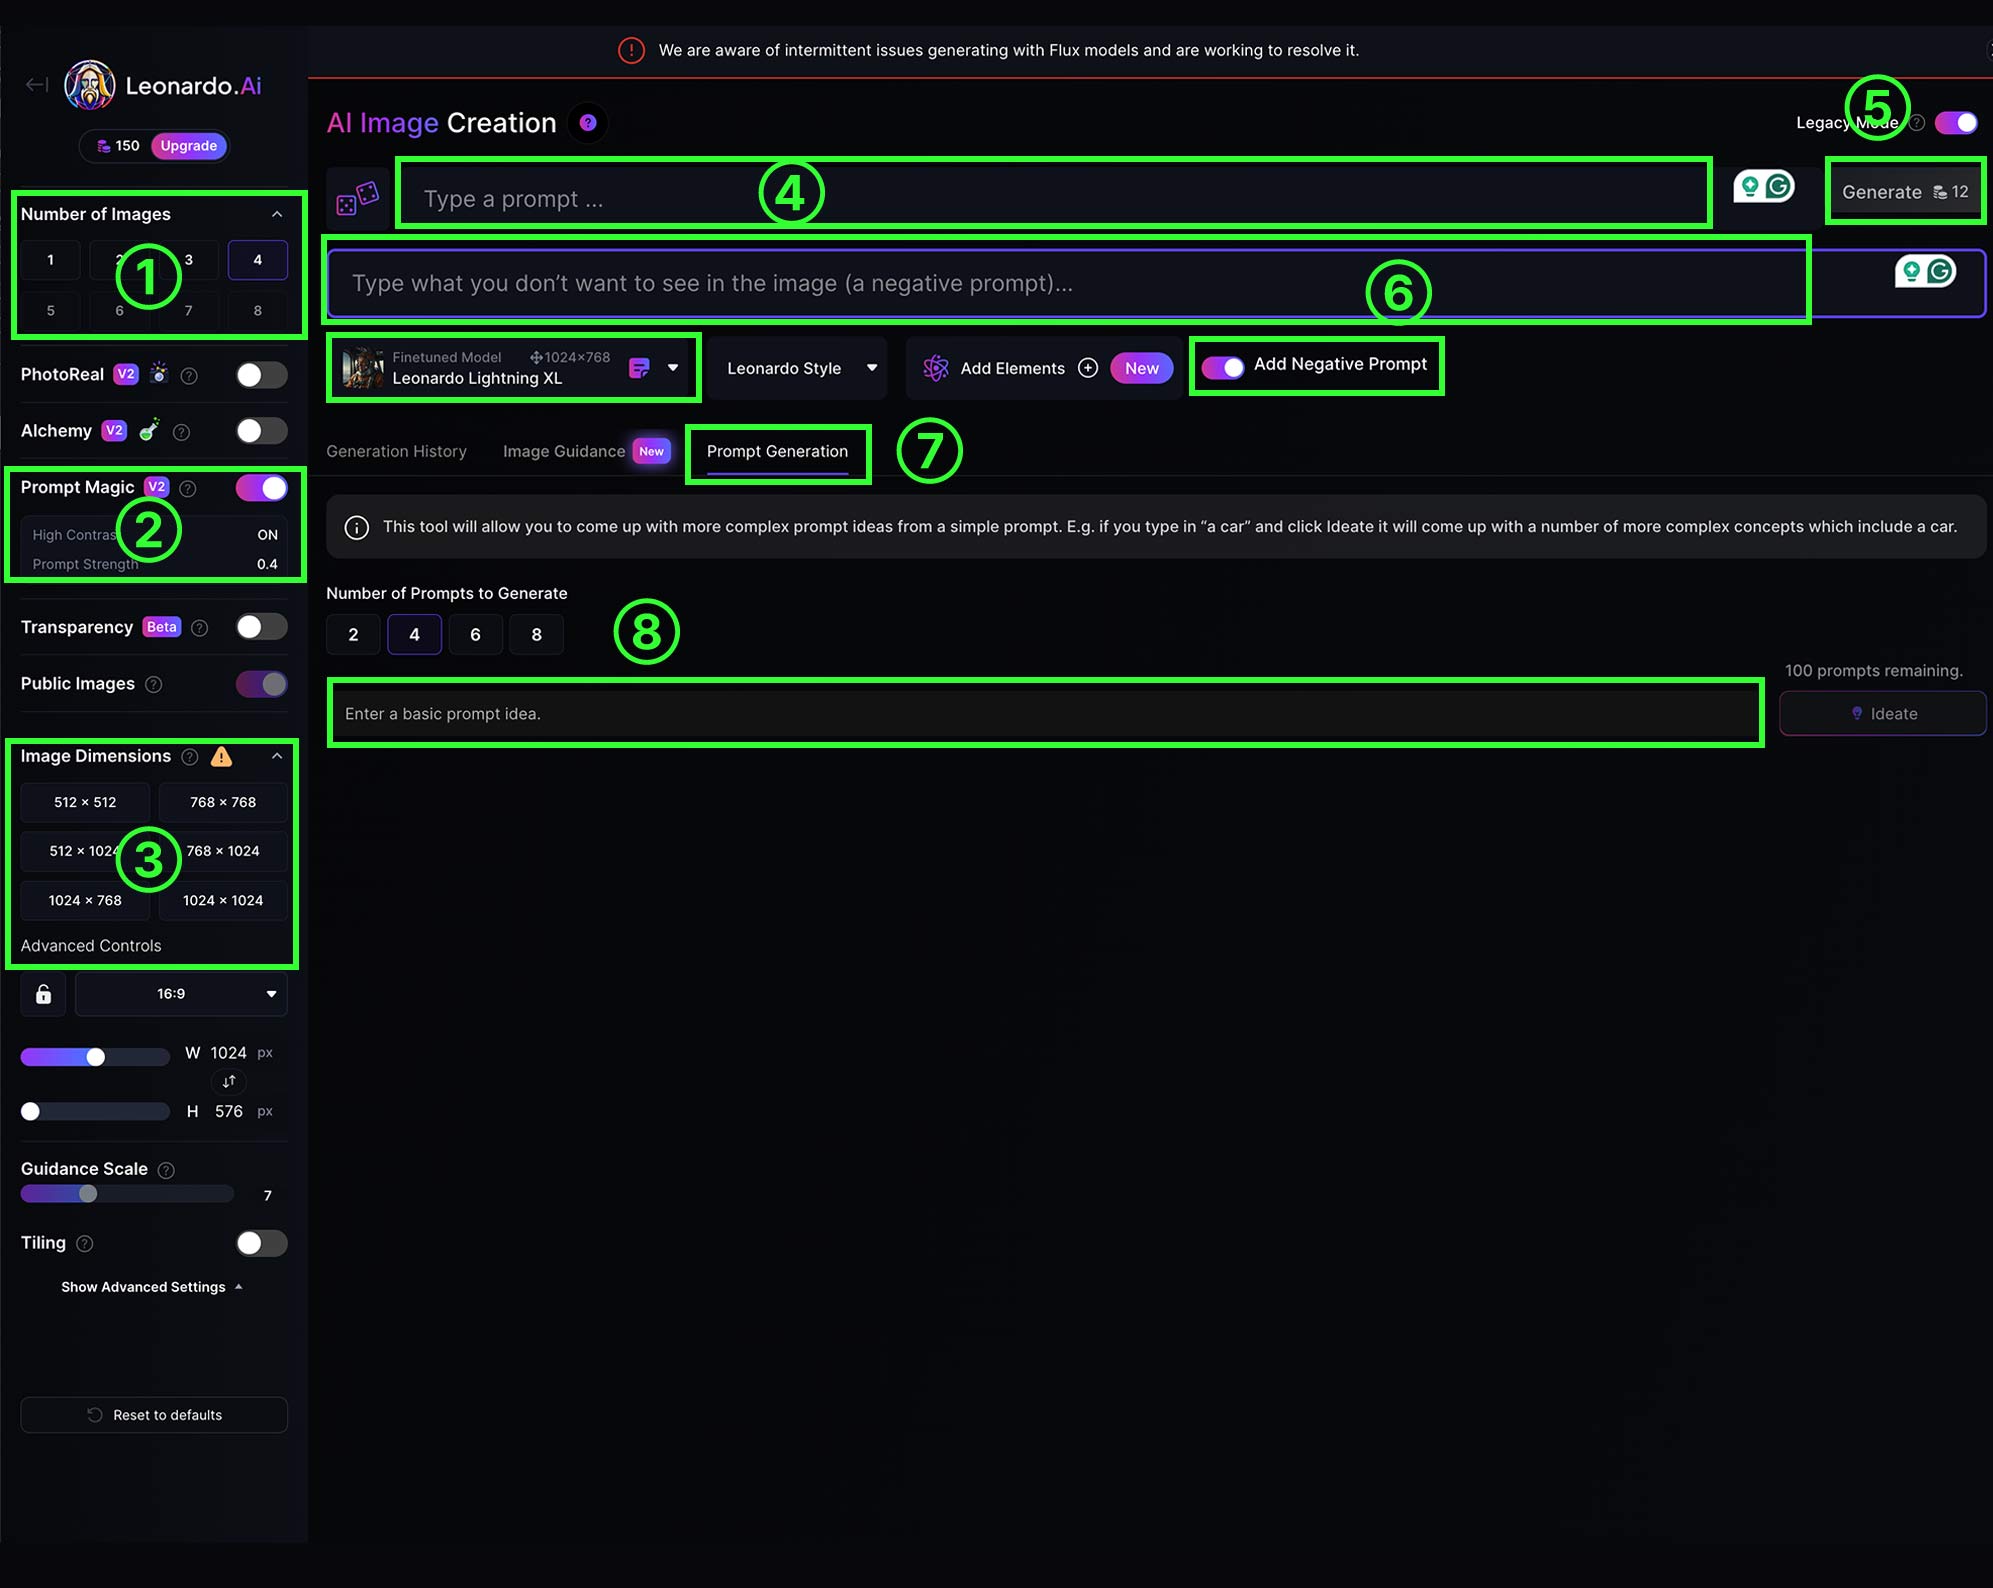Click the random prompt dice icon
Viewport: 1993px width, 1588px height.
(357, 198)
